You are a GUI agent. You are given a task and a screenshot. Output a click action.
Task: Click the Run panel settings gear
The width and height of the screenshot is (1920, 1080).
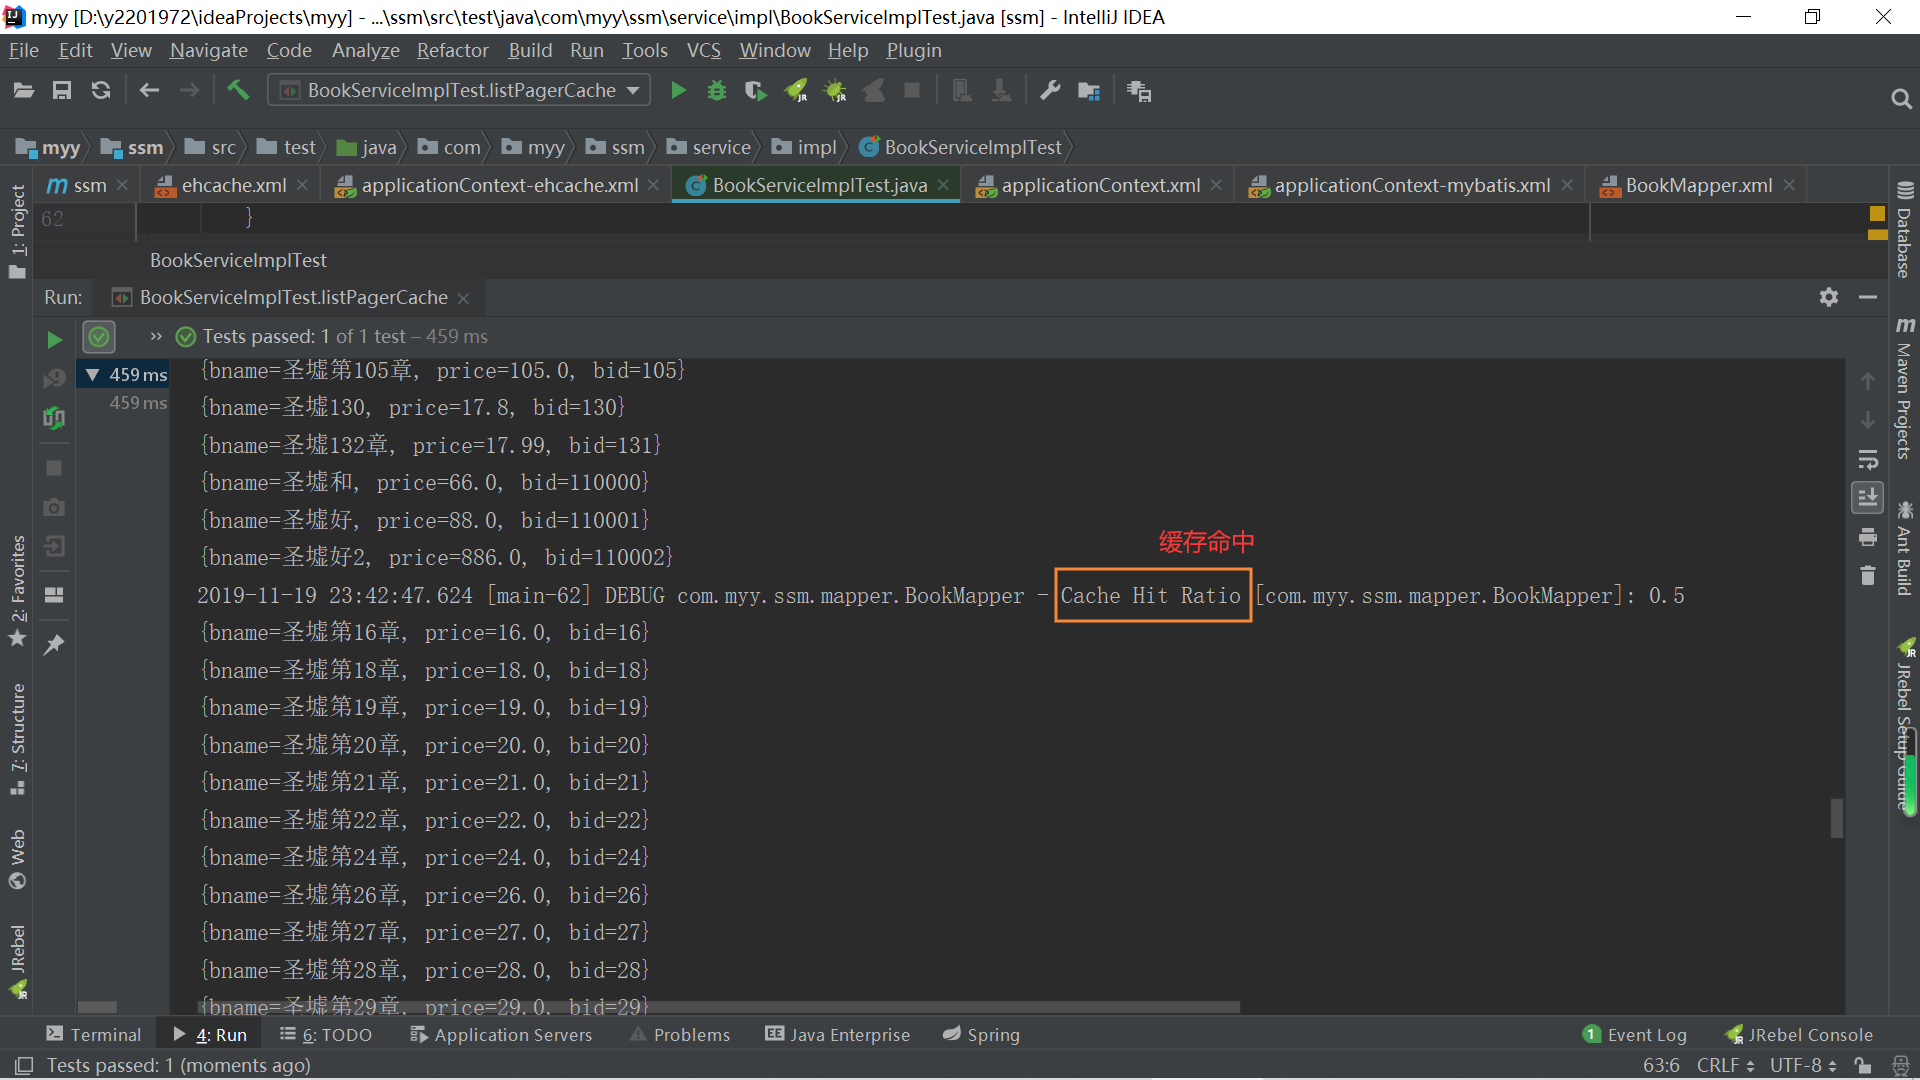click(1829, 297)
